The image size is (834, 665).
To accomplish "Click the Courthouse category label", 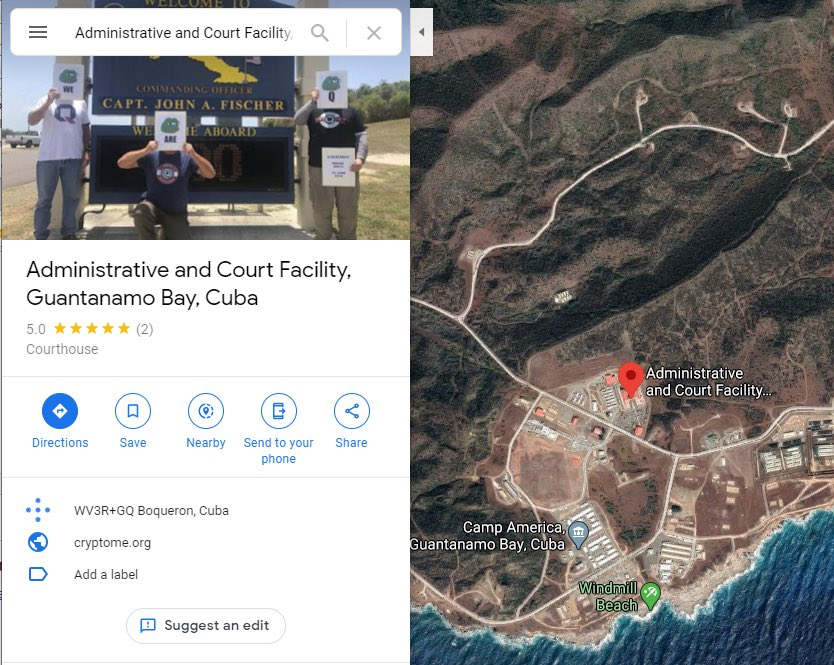I will tap(62, 349).
